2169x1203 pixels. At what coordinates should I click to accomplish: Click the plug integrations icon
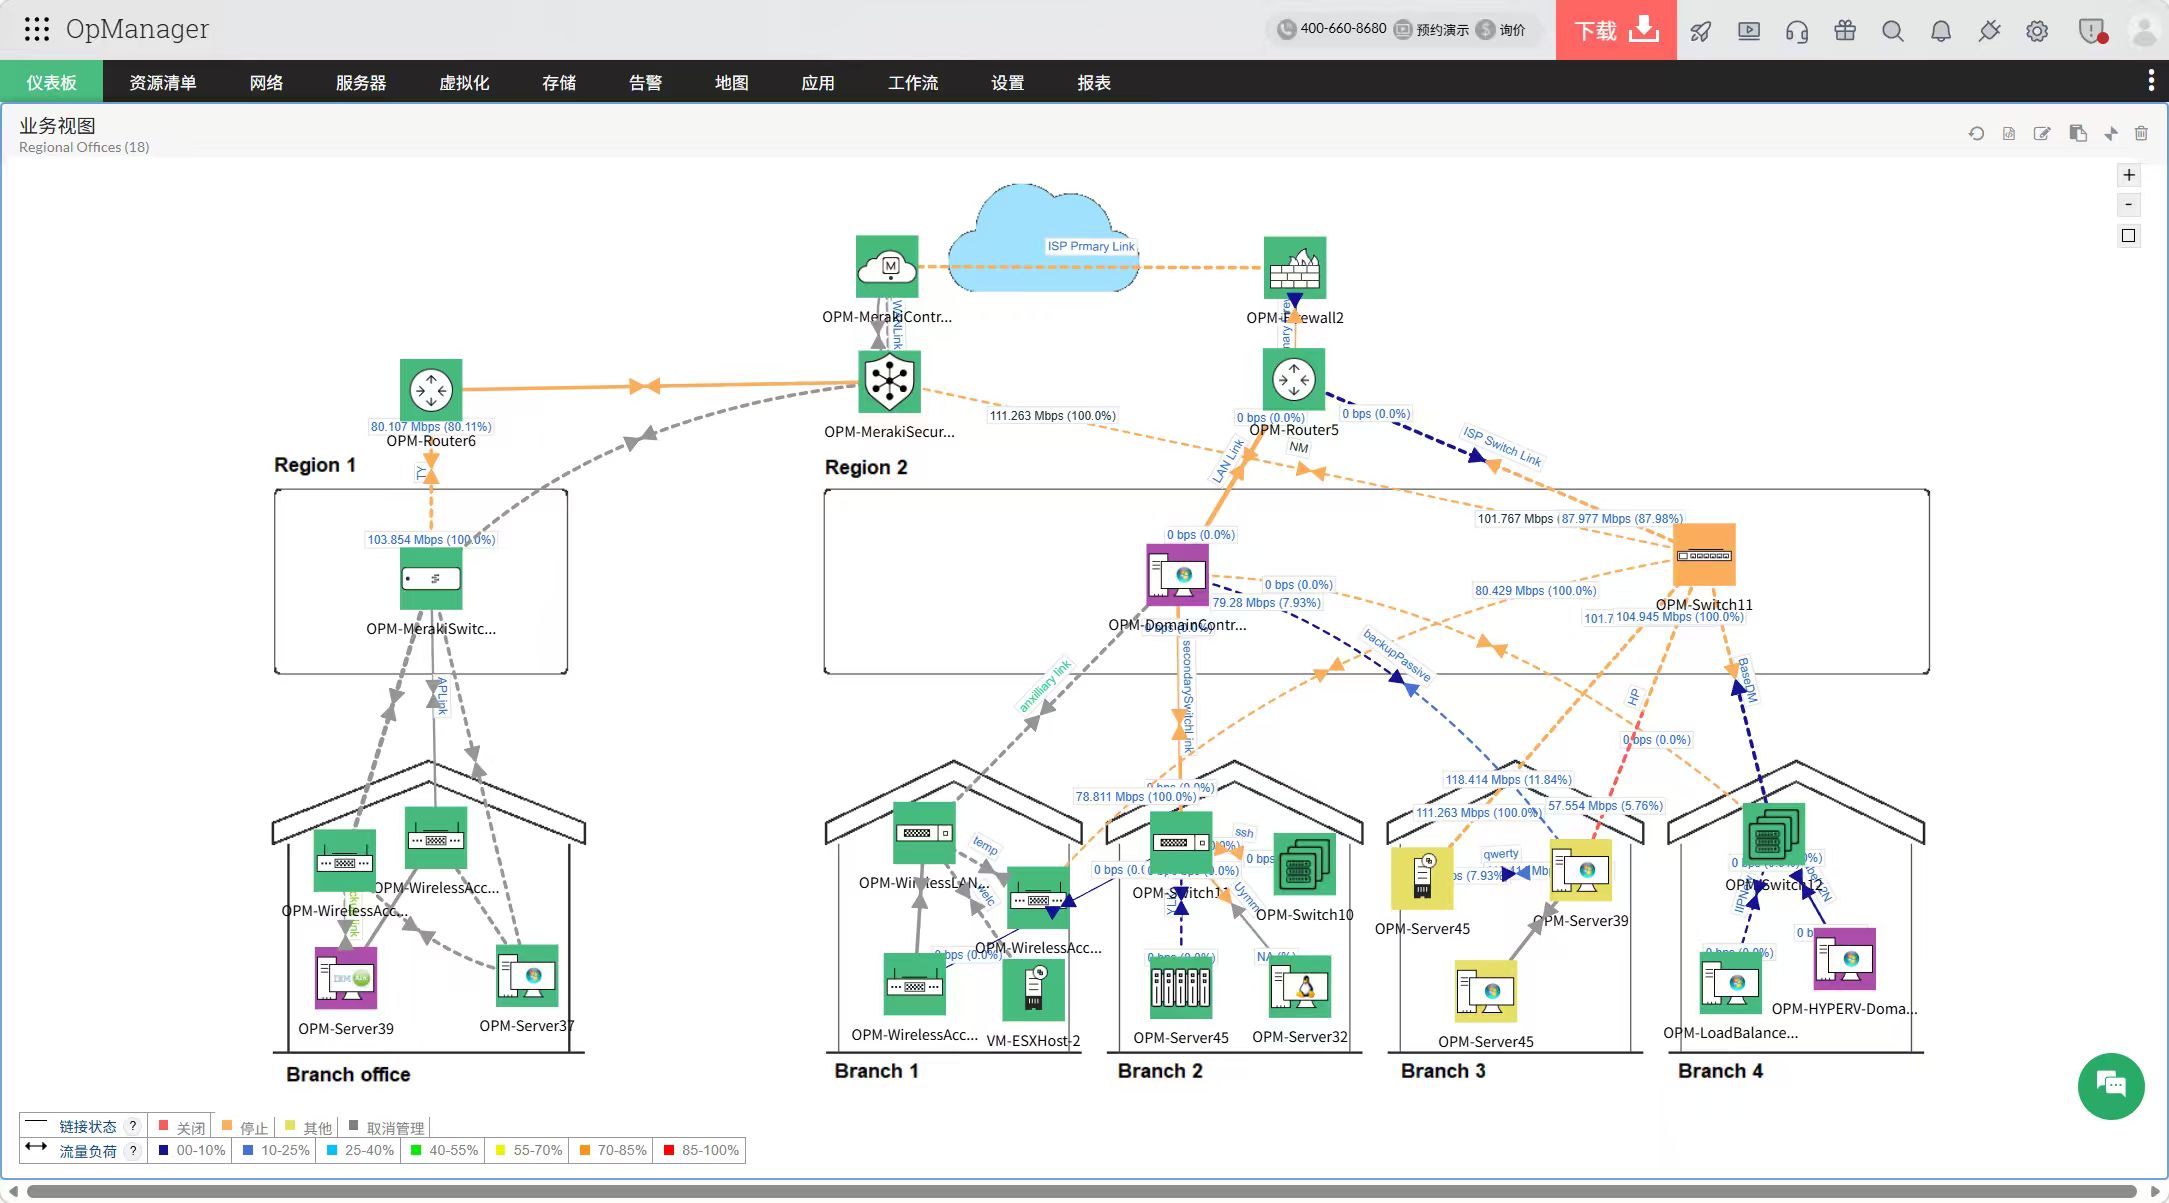coord(1989,31)
